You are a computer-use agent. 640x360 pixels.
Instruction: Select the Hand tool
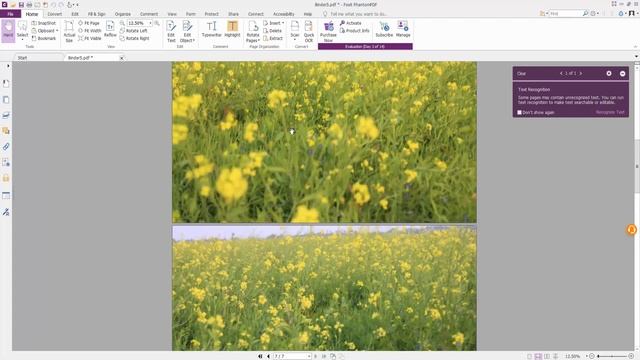tap(8, 31)
